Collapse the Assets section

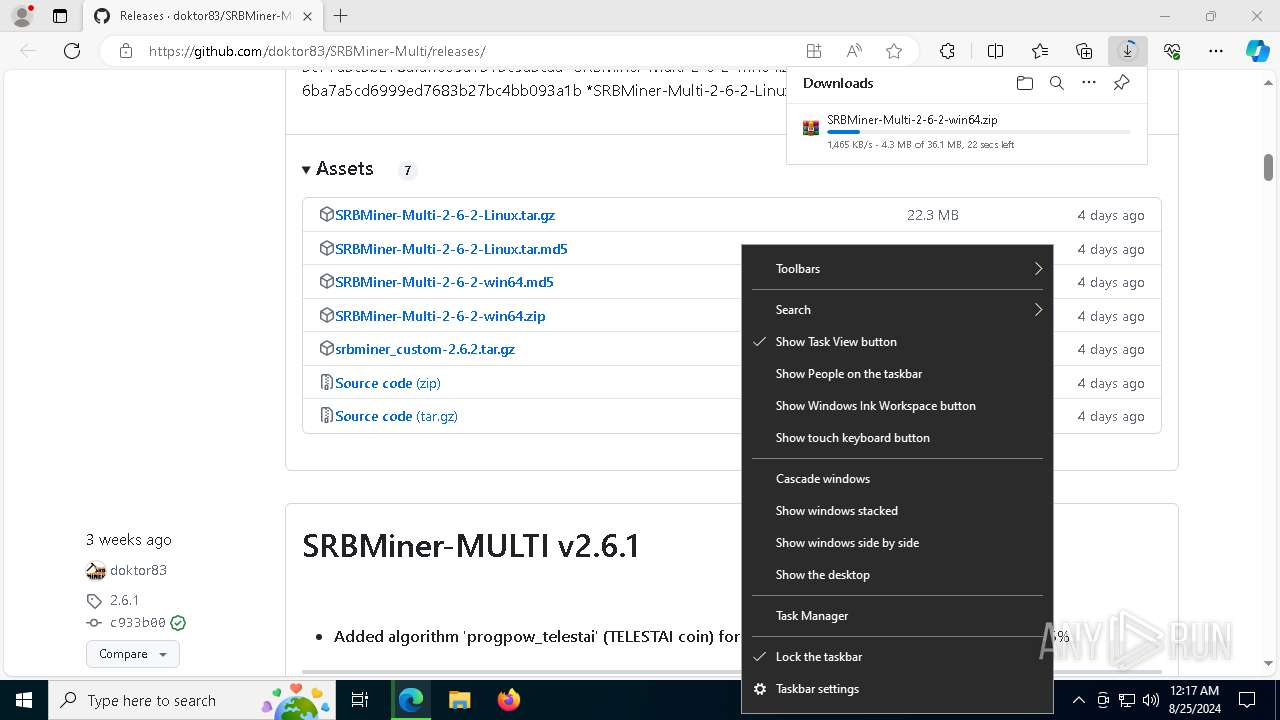pos(338,169)
